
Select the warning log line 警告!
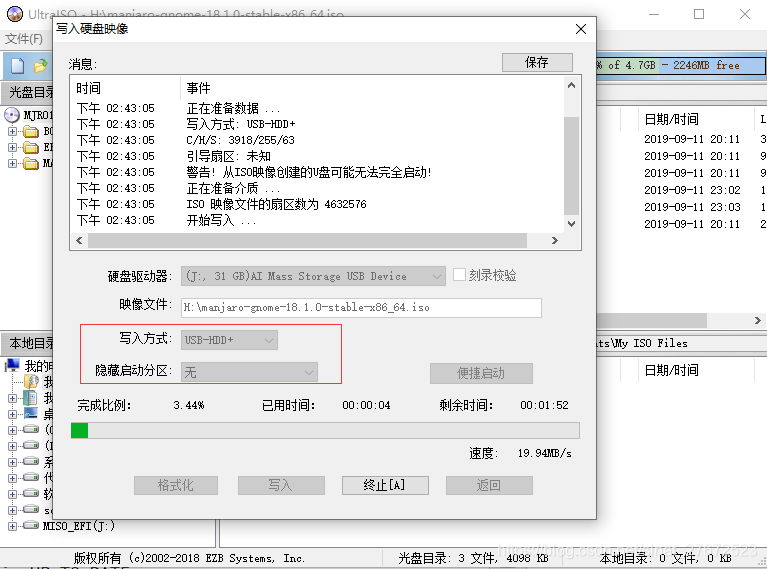point(309,172)
